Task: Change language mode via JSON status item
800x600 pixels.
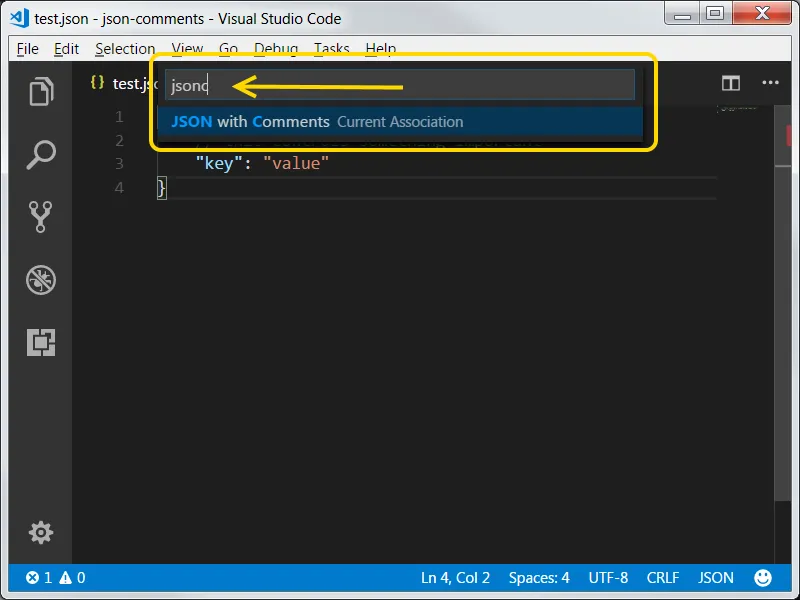Action: pos(716,578)
